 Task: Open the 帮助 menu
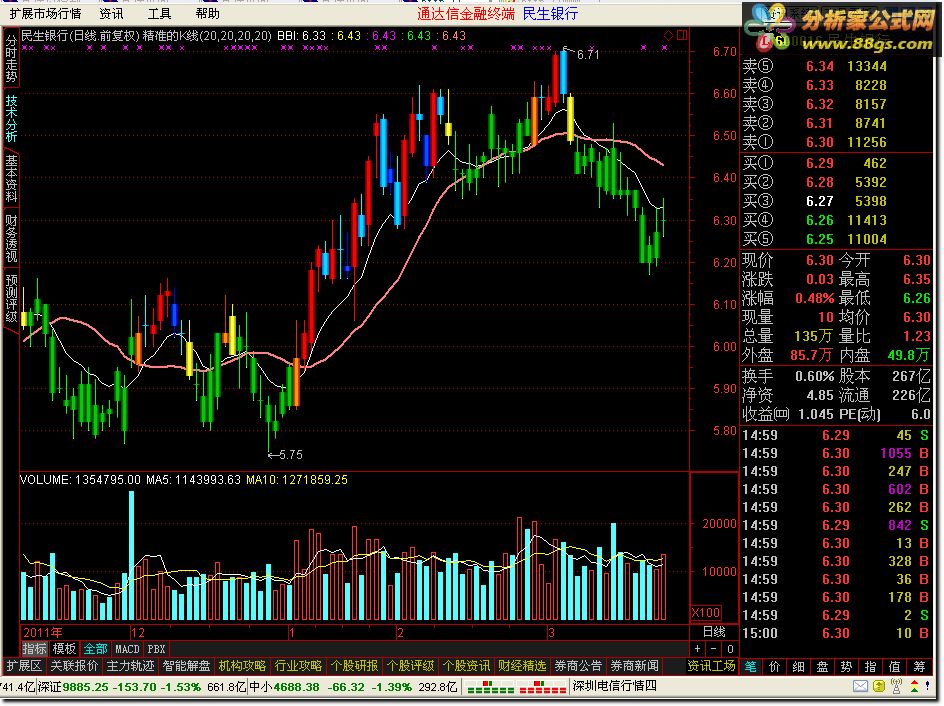(207, 13)
